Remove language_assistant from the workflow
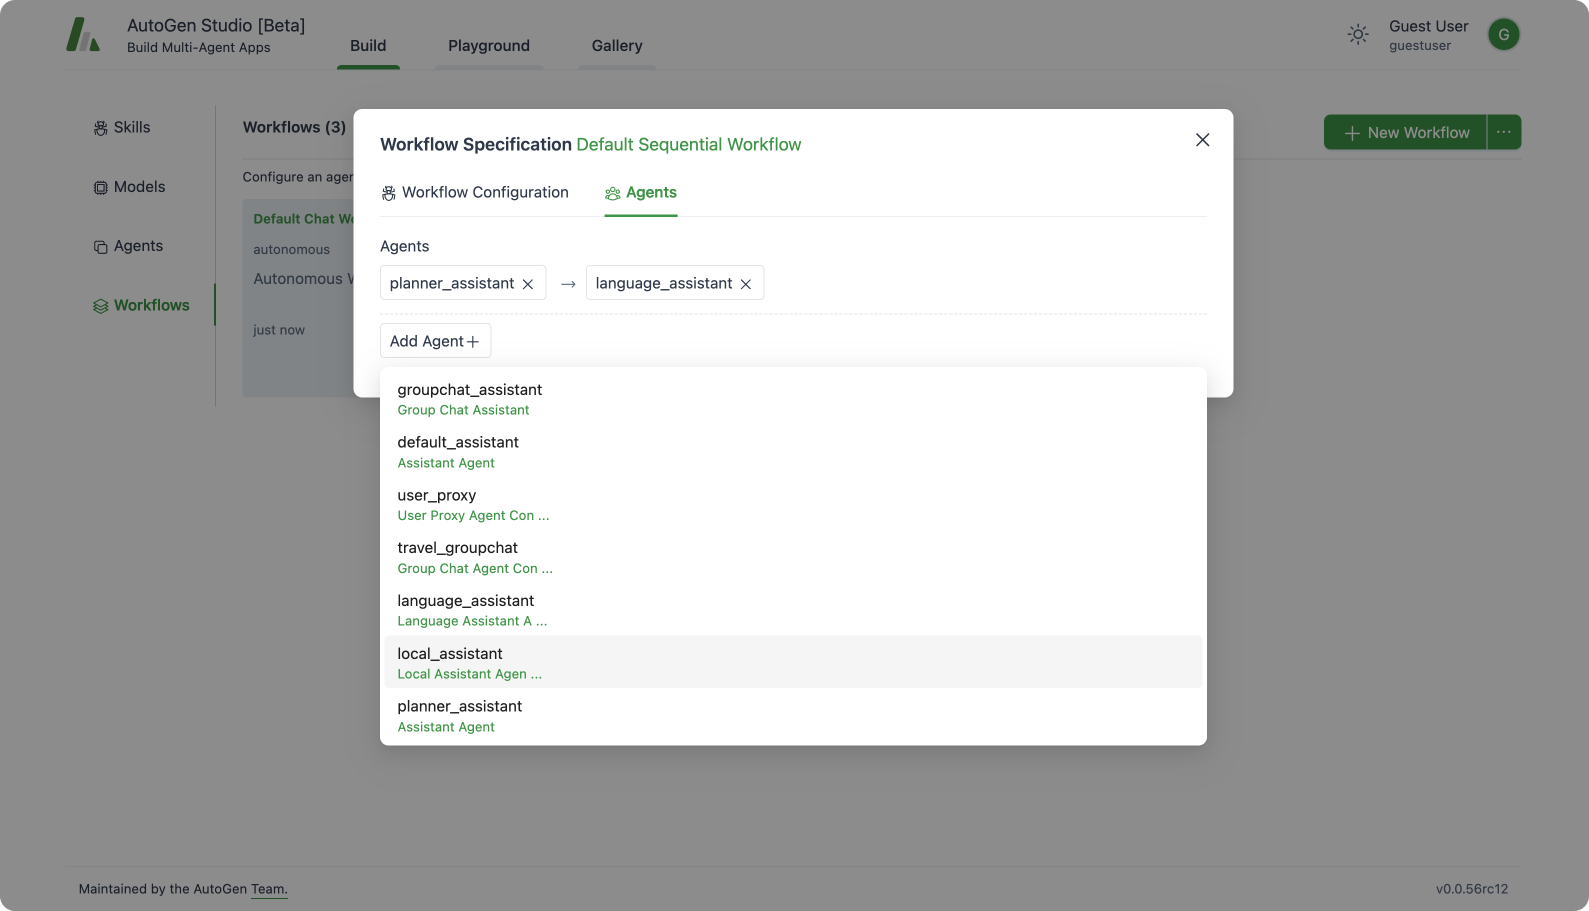The image size is (1589, 911). 746,284
